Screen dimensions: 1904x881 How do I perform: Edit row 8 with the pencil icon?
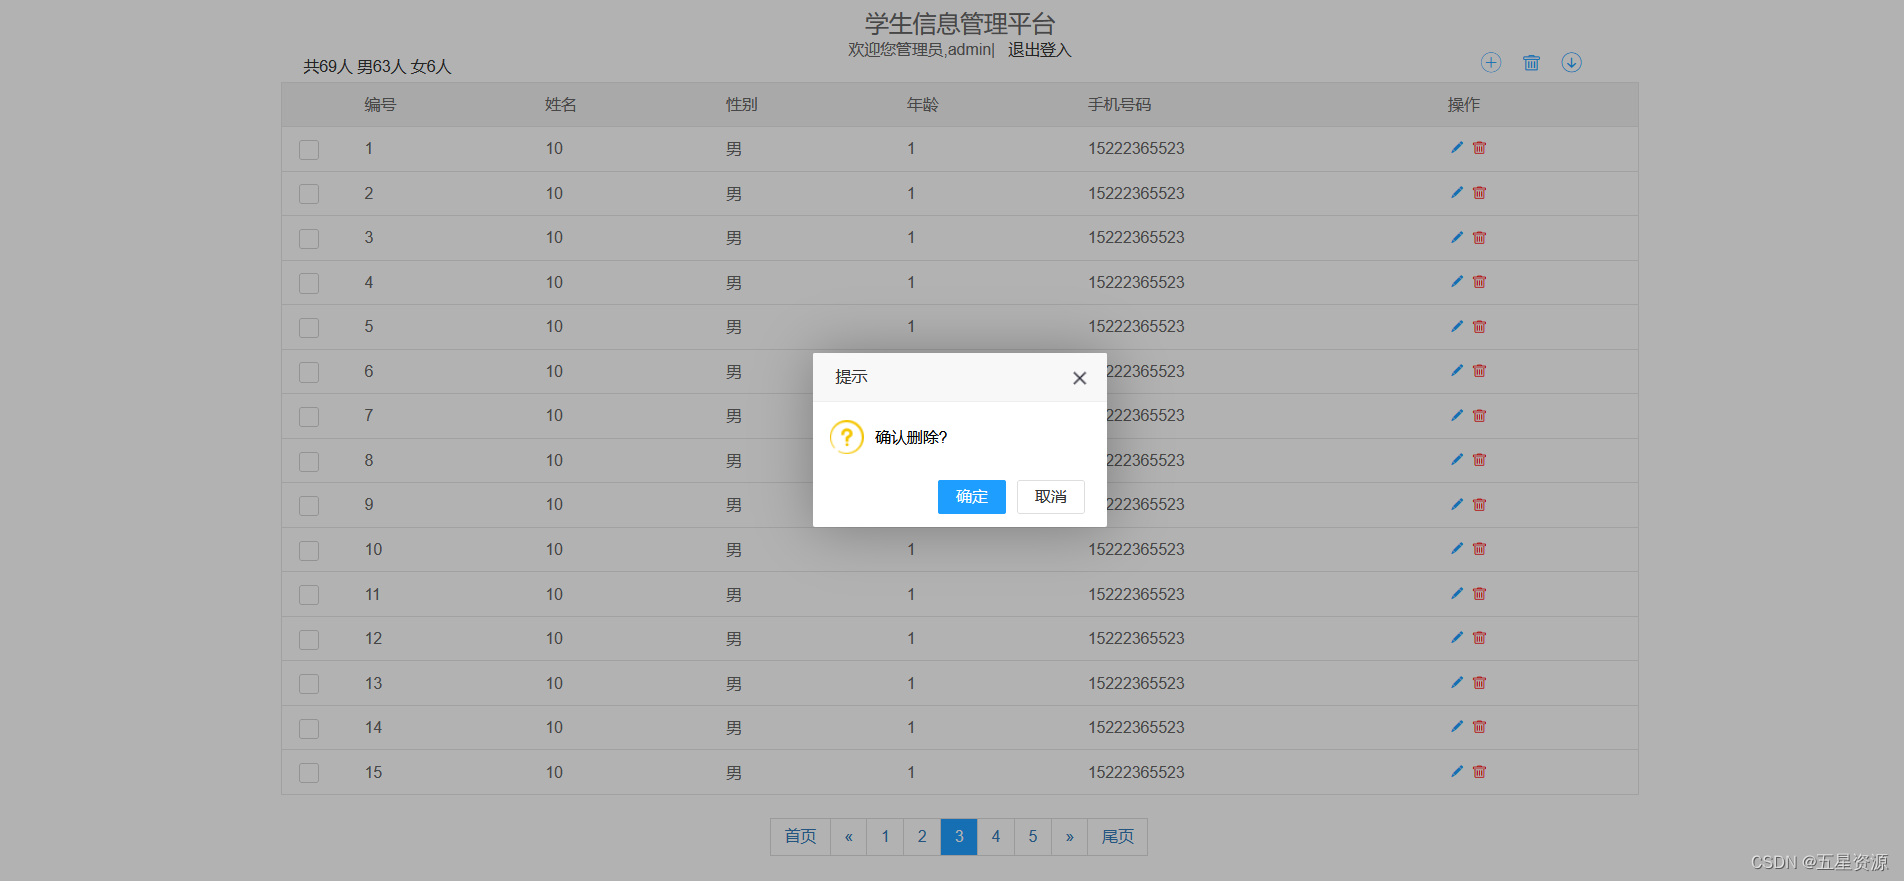click(x=1457, y=459)
